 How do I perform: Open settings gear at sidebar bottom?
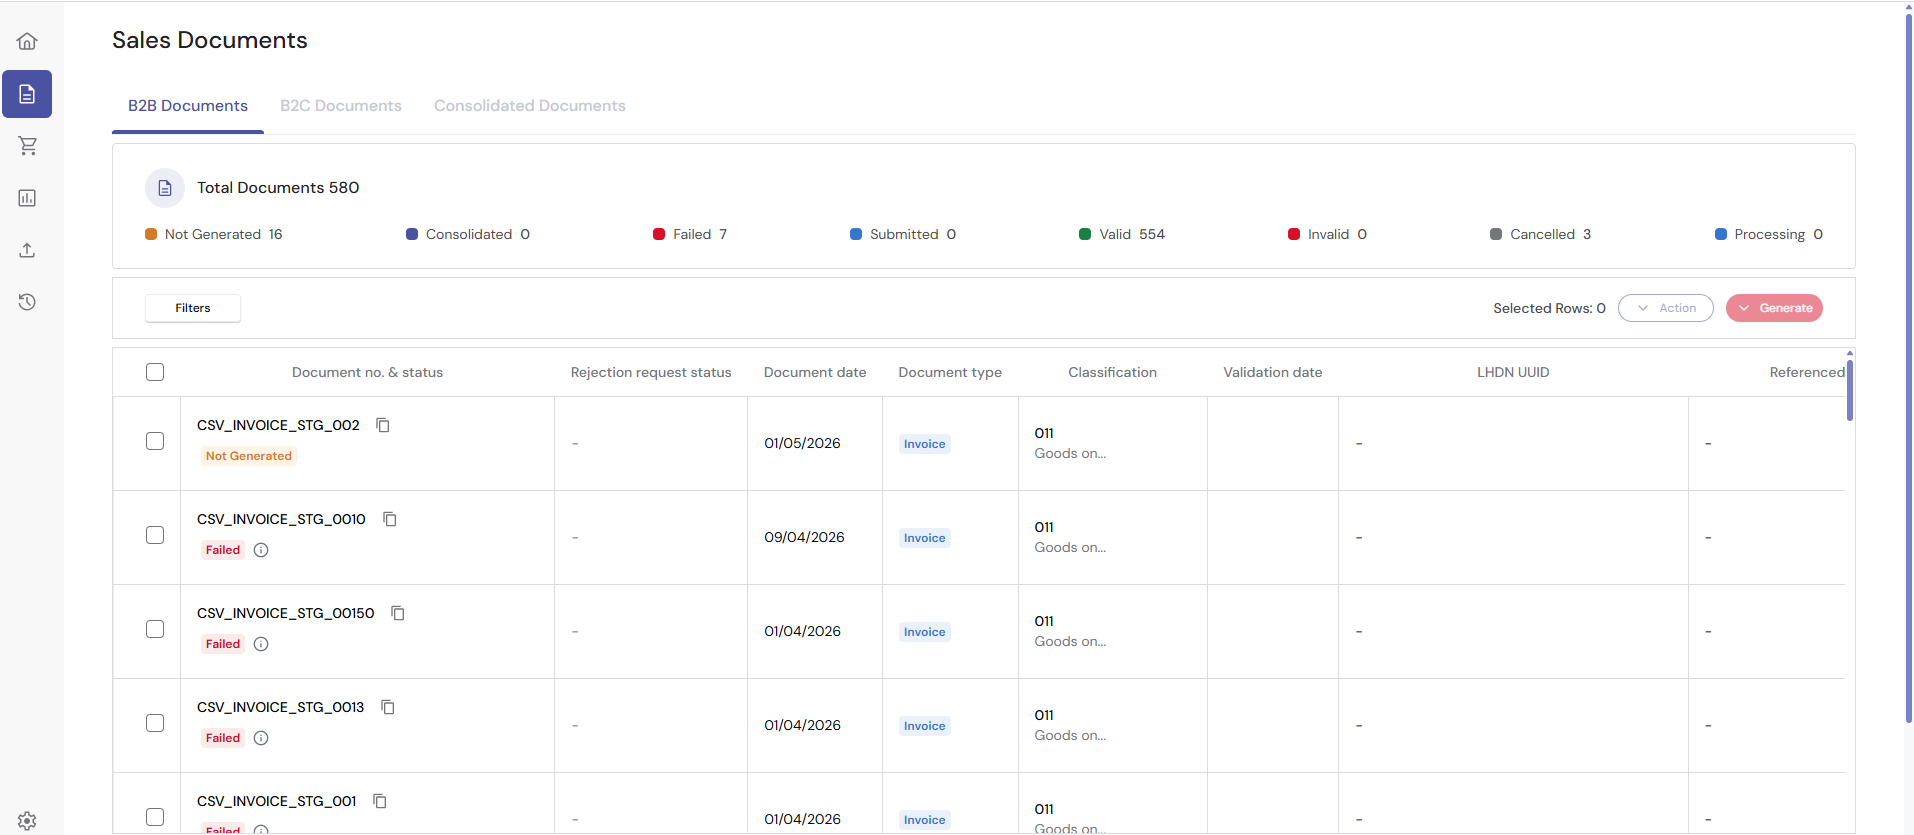click(x=27, y=820)
